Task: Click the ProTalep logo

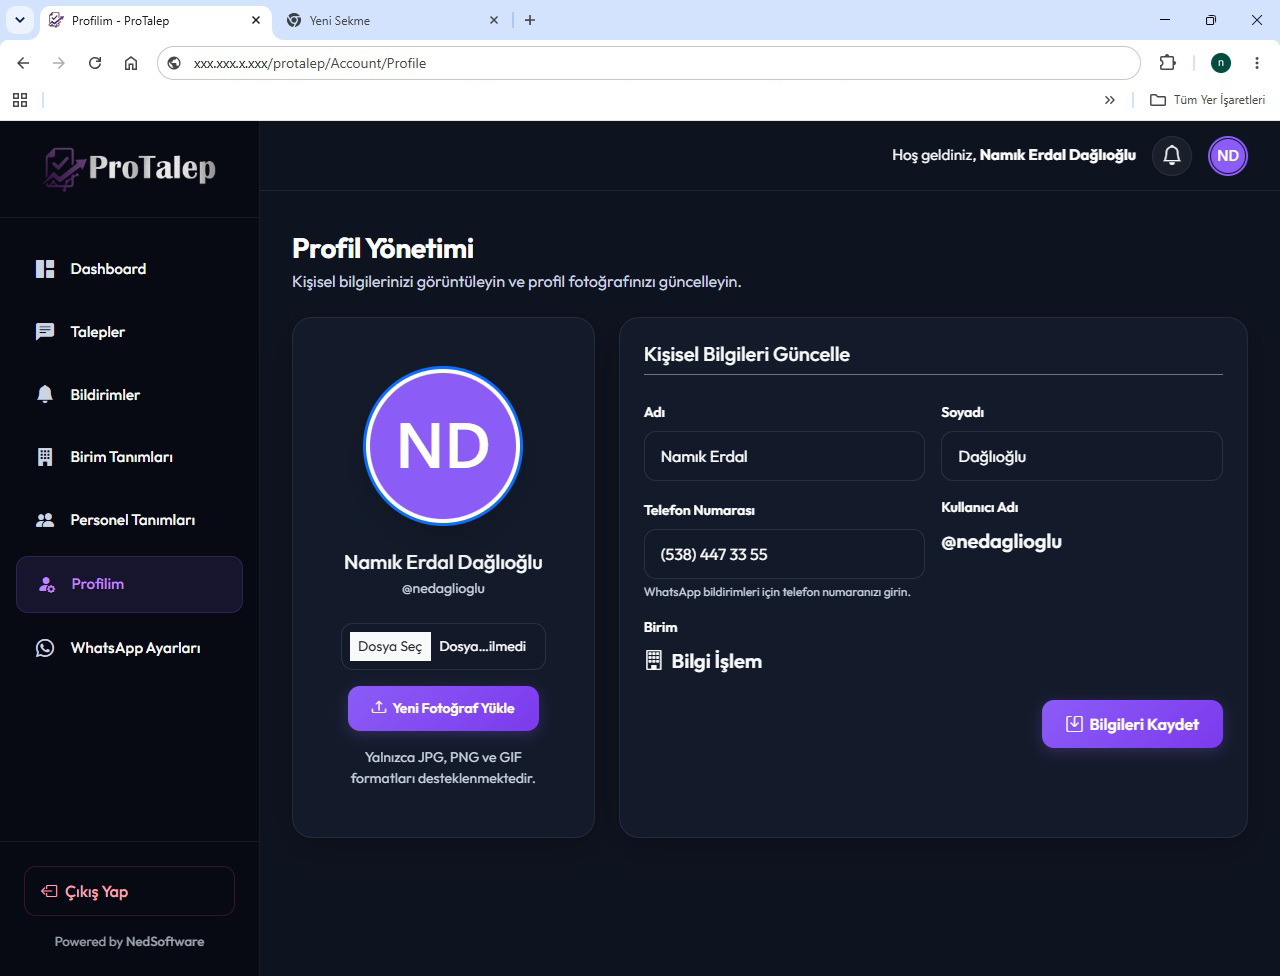Action: pos(130,168)
